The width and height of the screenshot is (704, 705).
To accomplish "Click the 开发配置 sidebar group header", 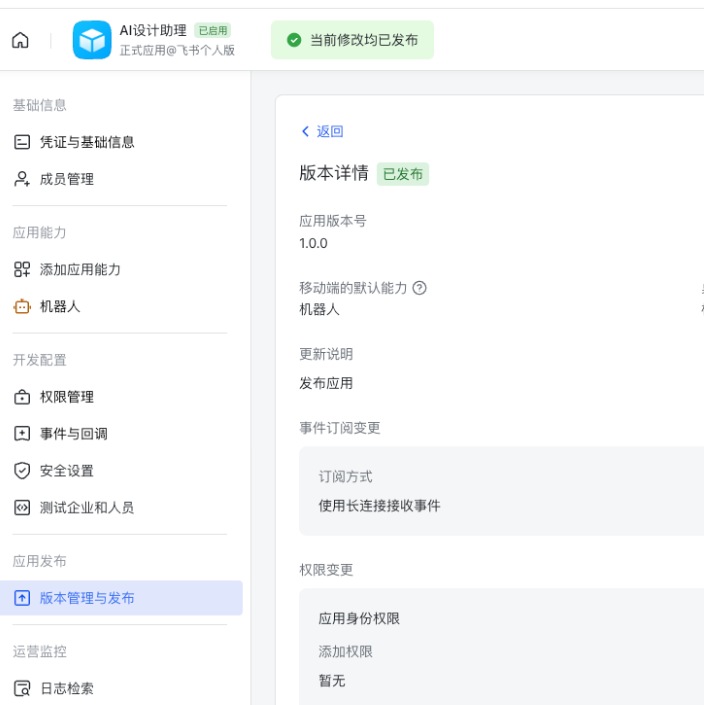I will pyautogui.click(x=40, y=360).
